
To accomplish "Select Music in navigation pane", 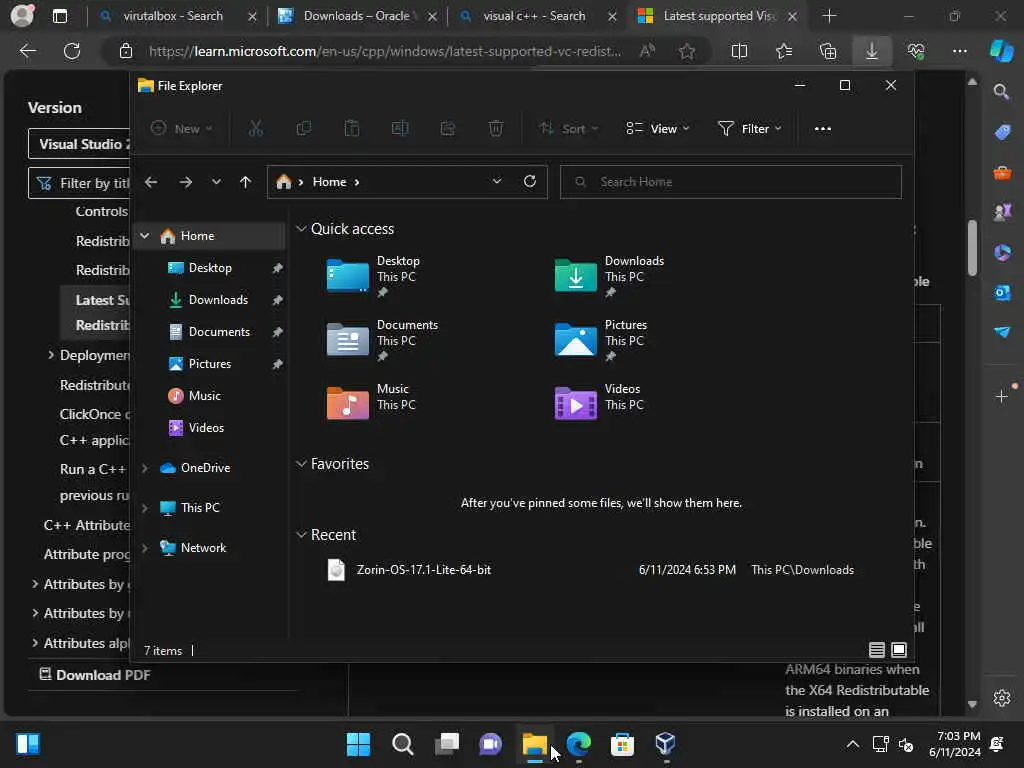I will tap(204, 396).
